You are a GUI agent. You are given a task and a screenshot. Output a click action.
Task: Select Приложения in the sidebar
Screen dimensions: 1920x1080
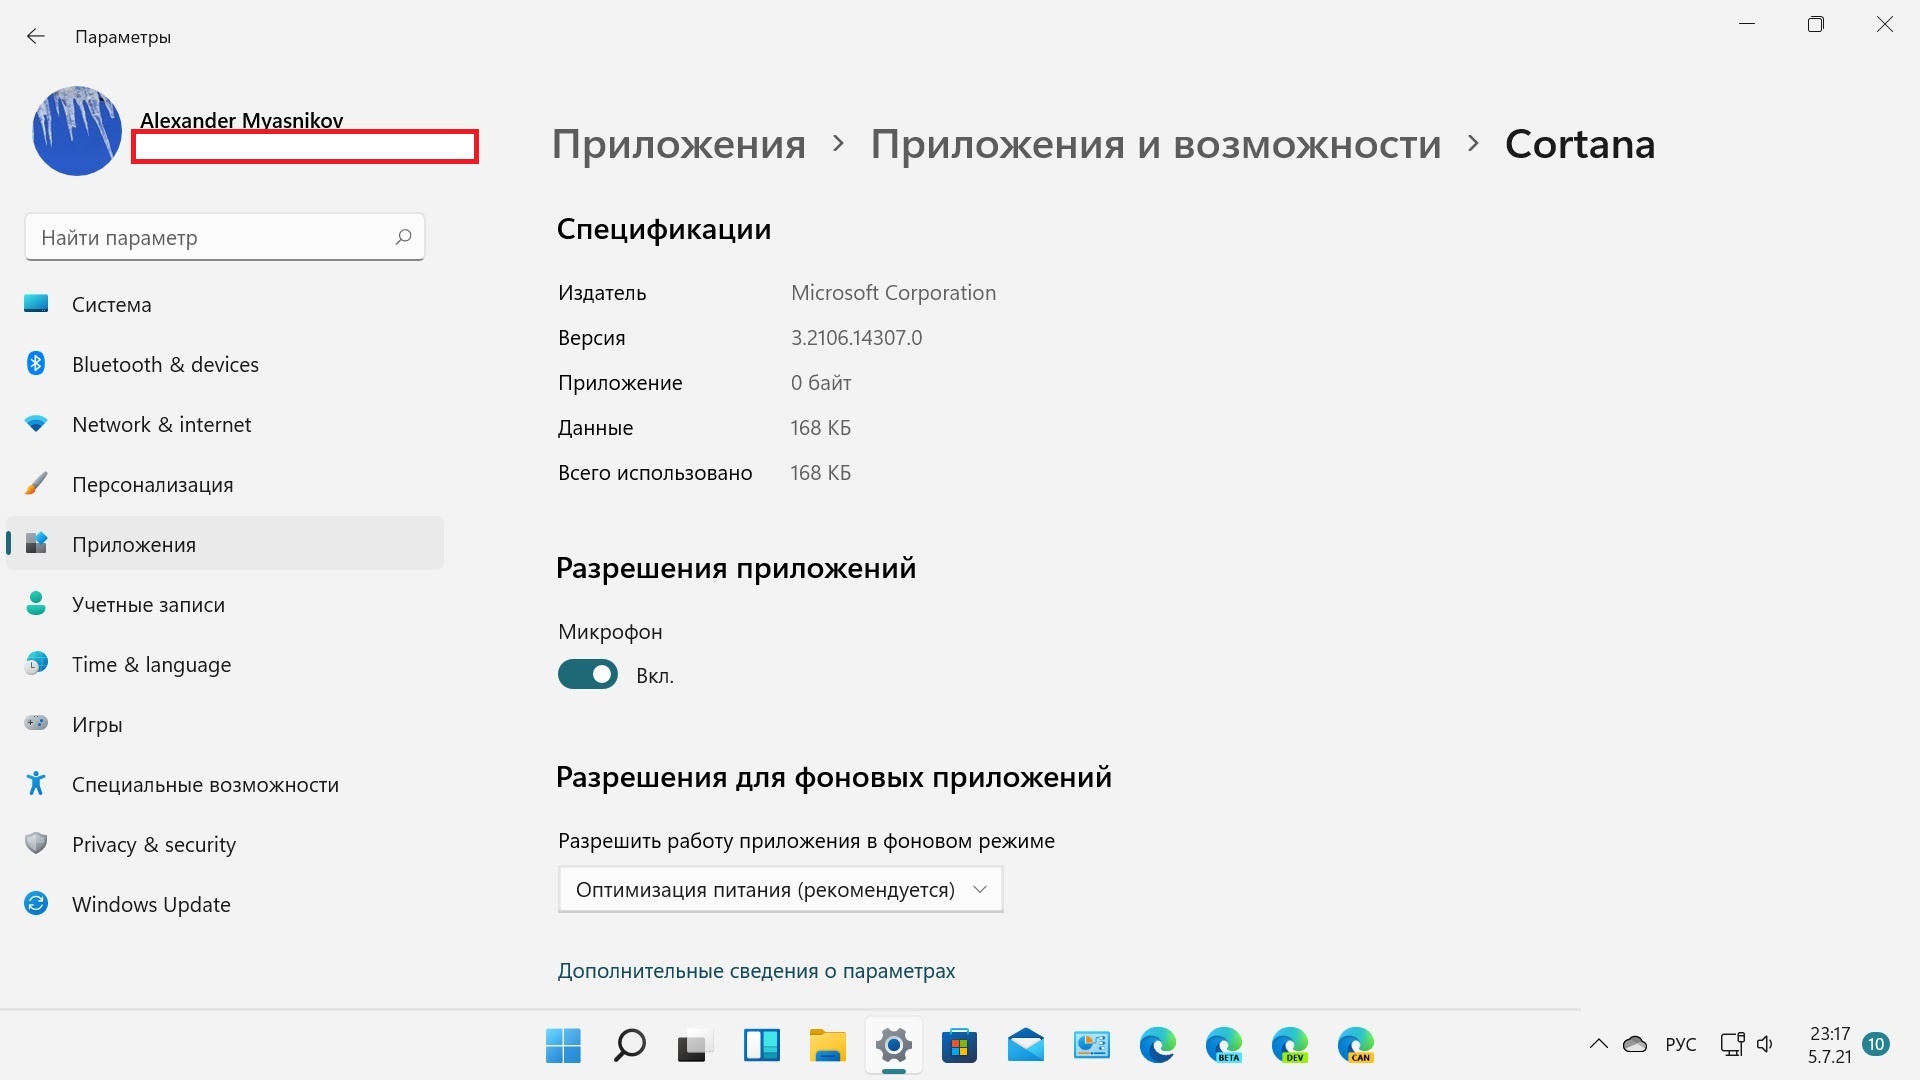pyautogui.click(x=225, y=544)
